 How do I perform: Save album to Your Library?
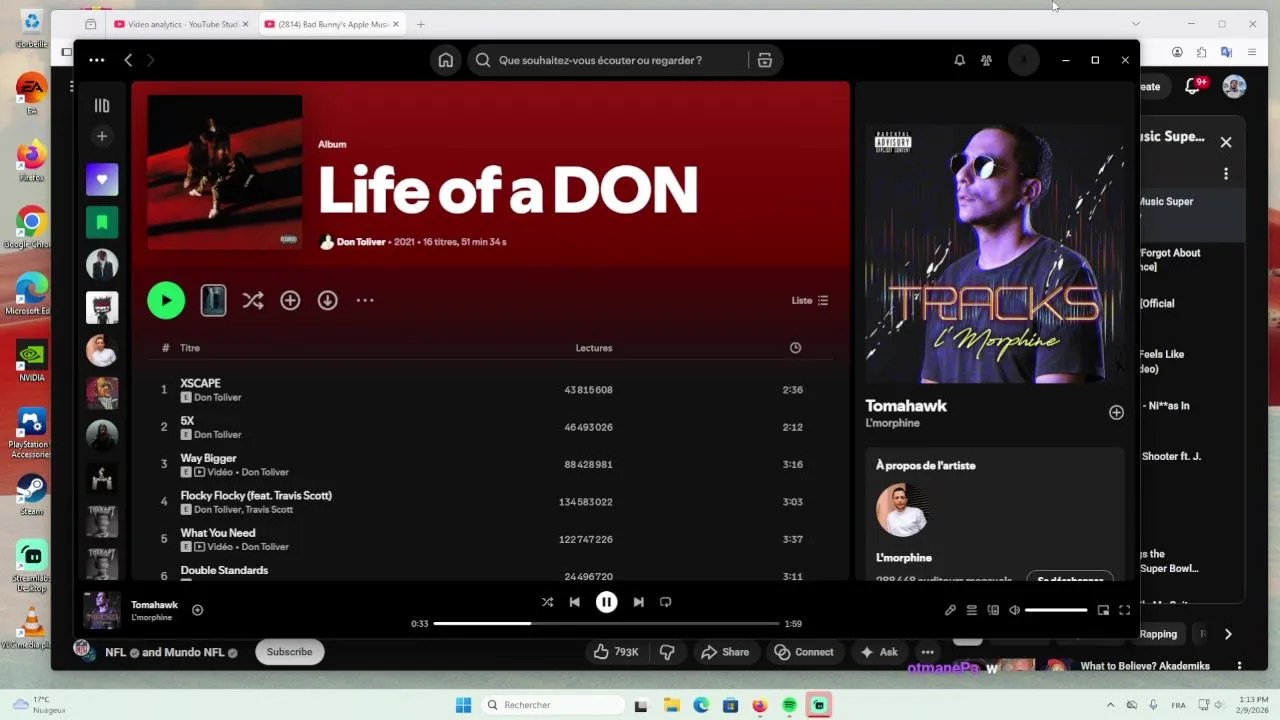[290, 300]
